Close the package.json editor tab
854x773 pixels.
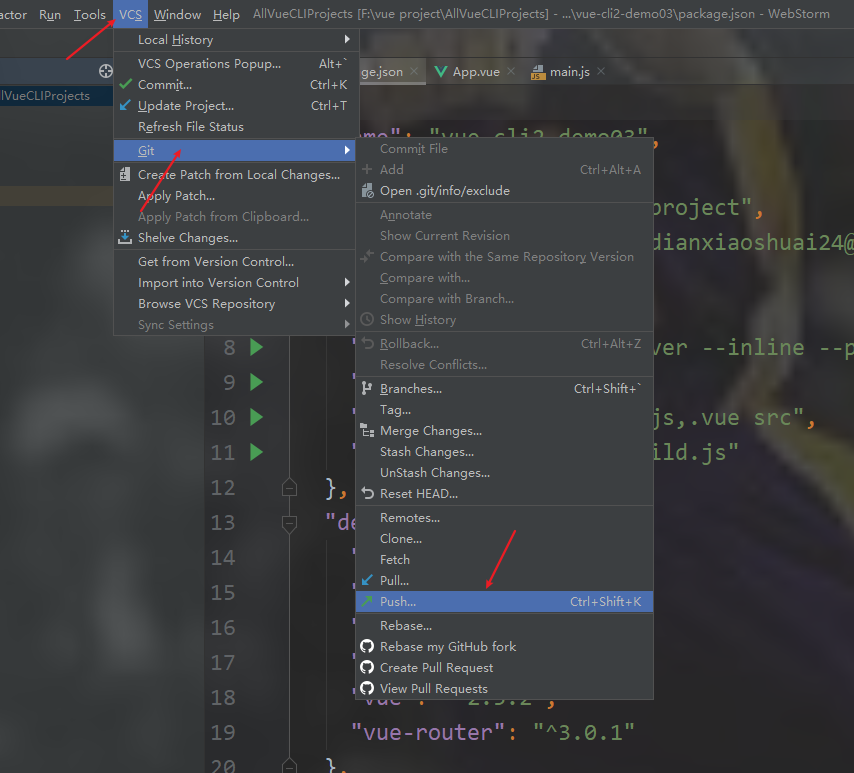pyautogui.click(x=414, y=71)
